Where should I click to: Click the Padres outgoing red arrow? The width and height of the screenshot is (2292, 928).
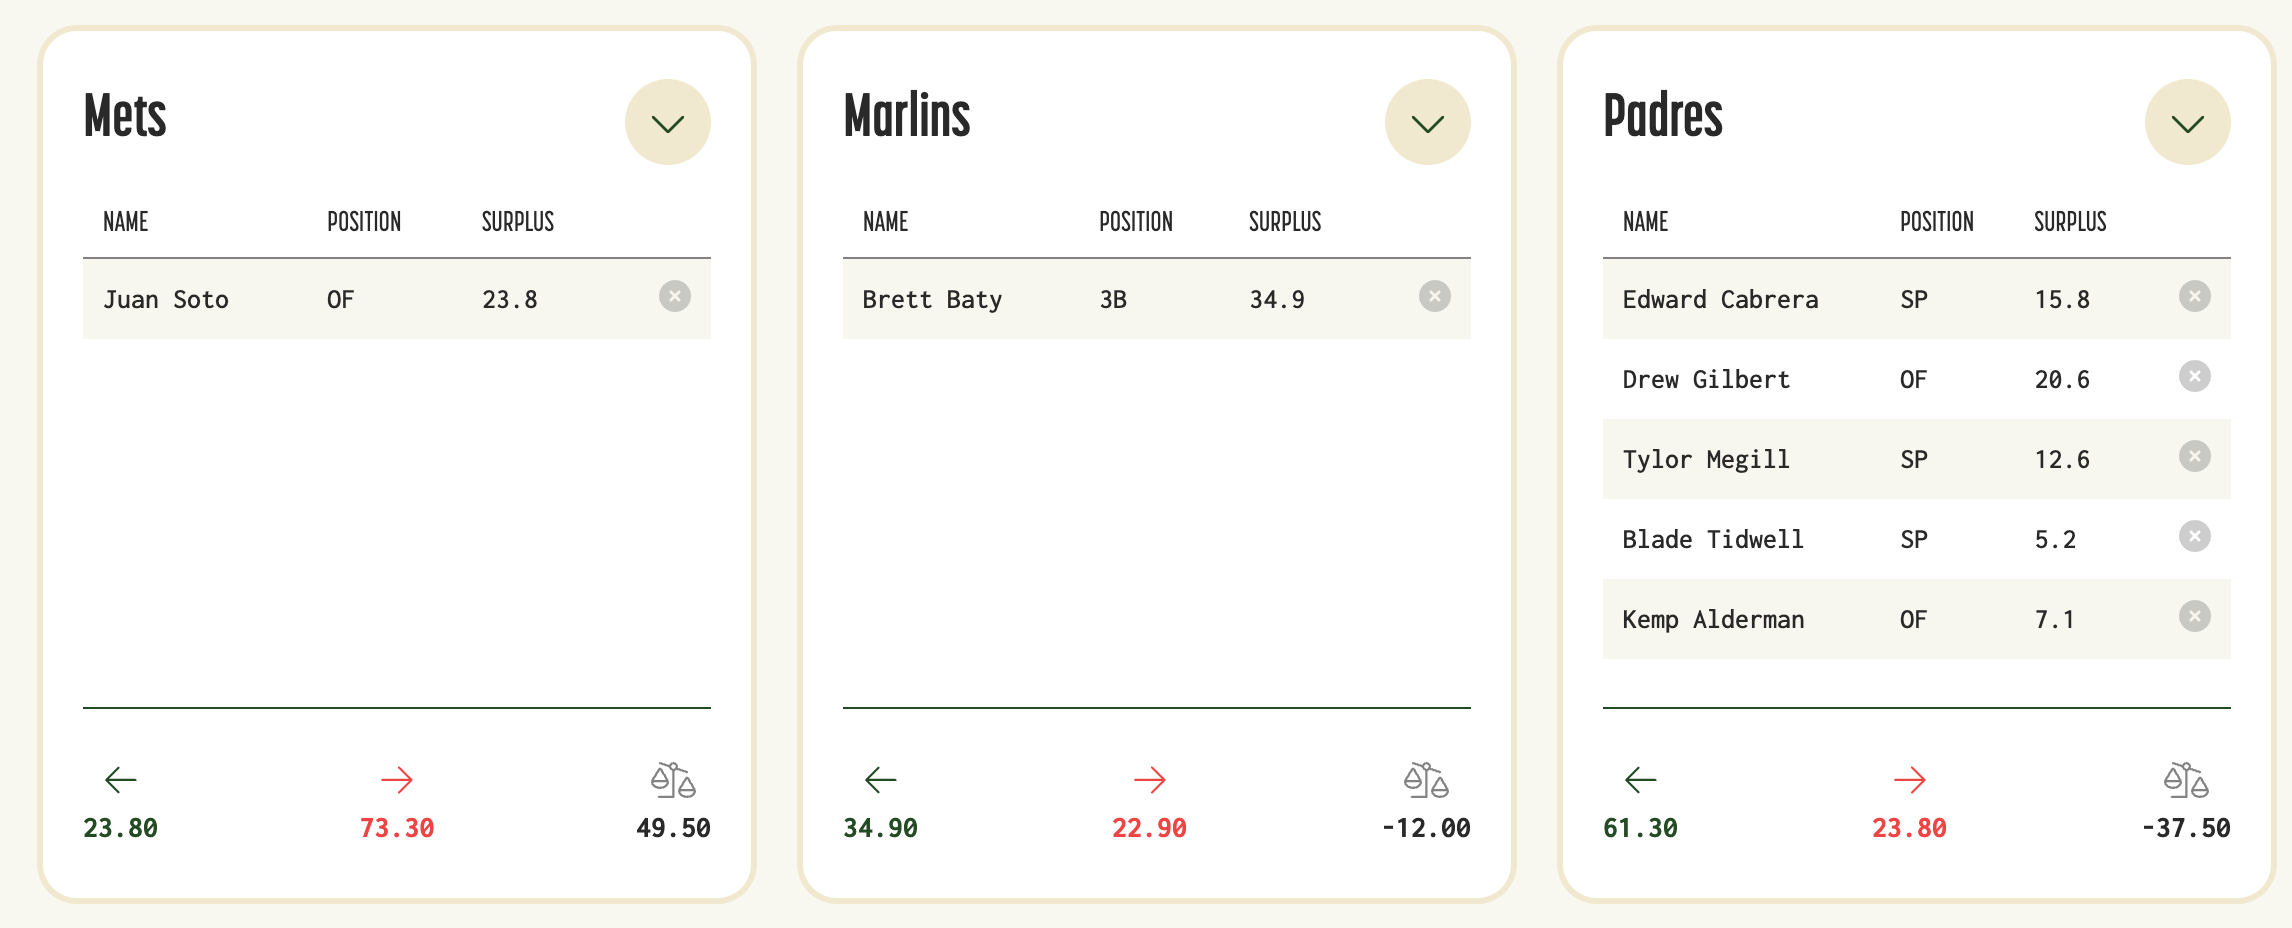point(1910,780)
